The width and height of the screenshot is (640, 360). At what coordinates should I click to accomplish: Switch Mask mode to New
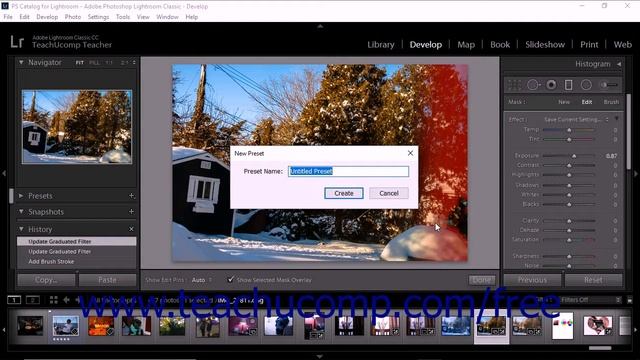point(564,102)
